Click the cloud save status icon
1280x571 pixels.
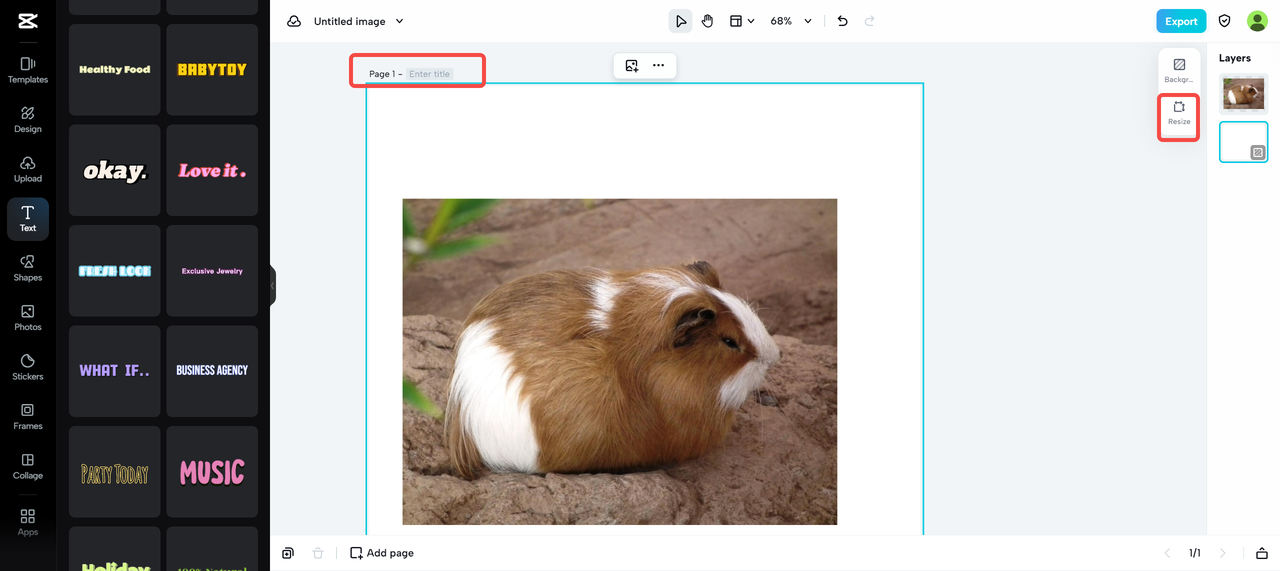294,21
